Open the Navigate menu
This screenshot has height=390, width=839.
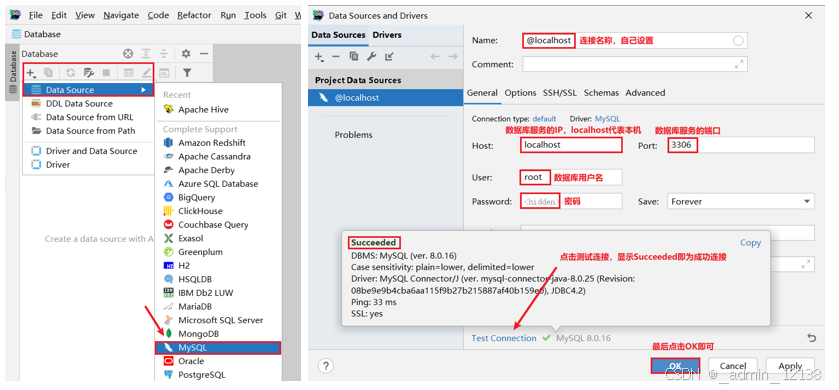tap(121, 15)
